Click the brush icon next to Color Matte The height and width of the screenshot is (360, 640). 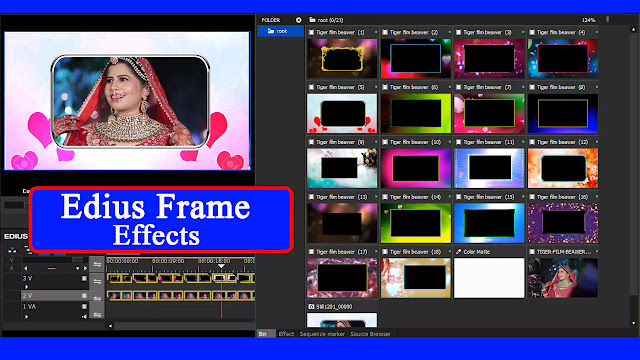tap(458, 252)
